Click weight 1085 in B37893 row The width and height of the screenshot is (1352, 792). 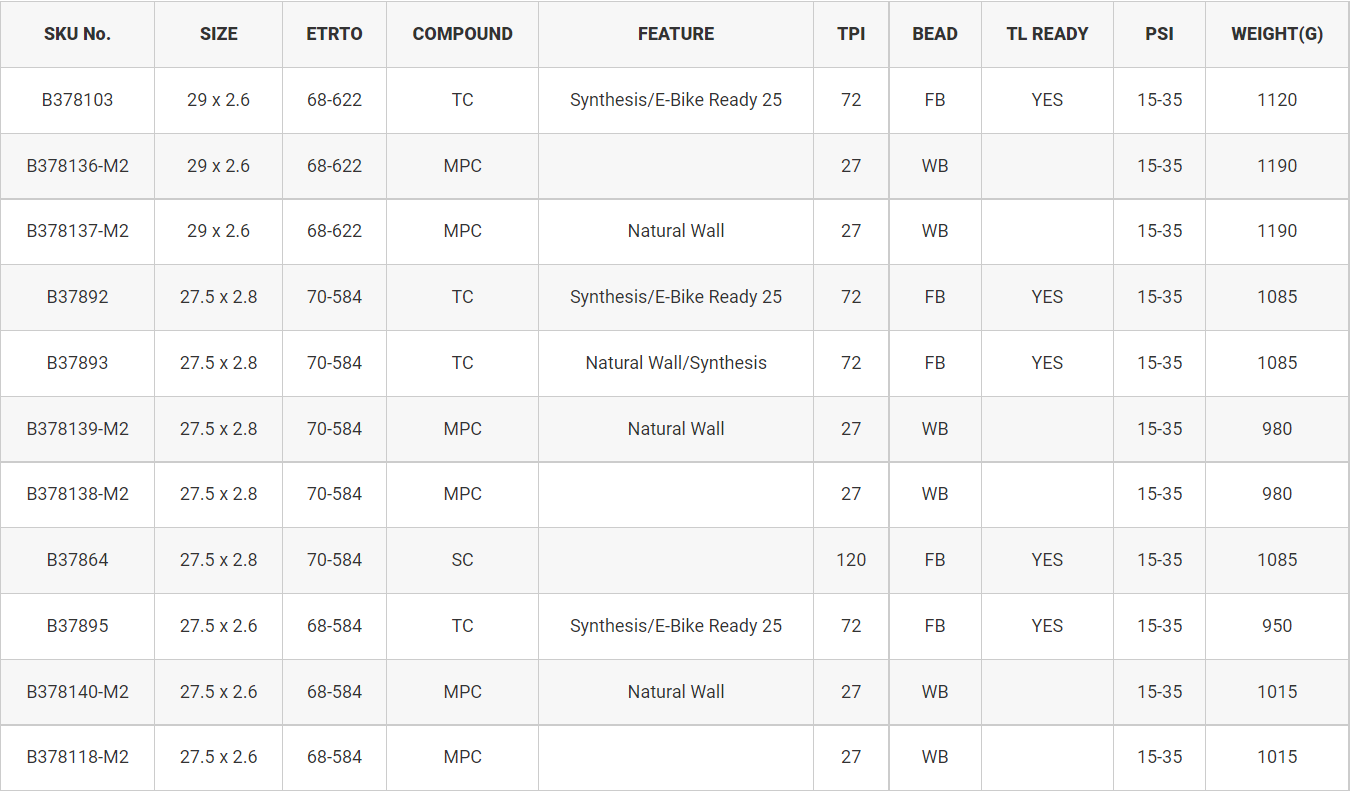pos(1277,363)
